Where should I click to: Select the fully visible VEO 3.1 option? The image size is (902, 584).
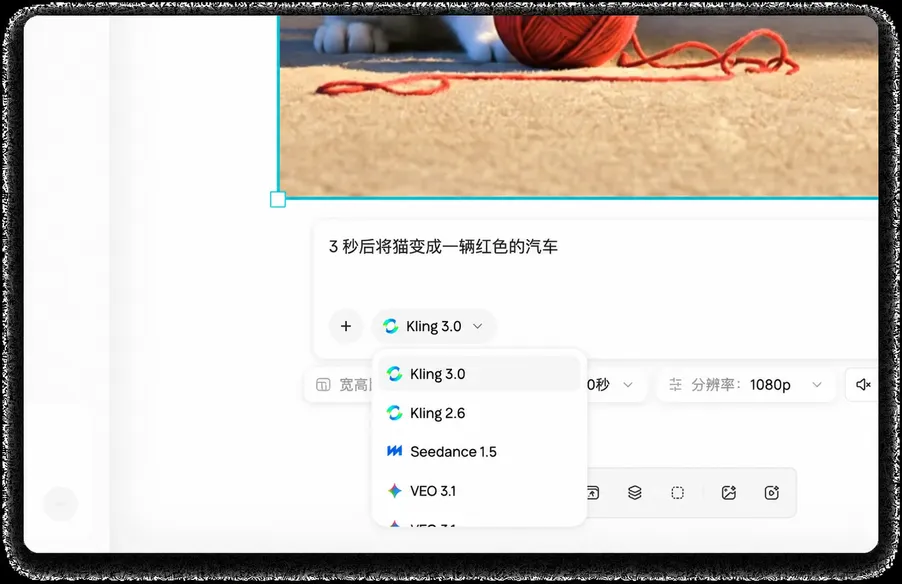coord(479,491)
